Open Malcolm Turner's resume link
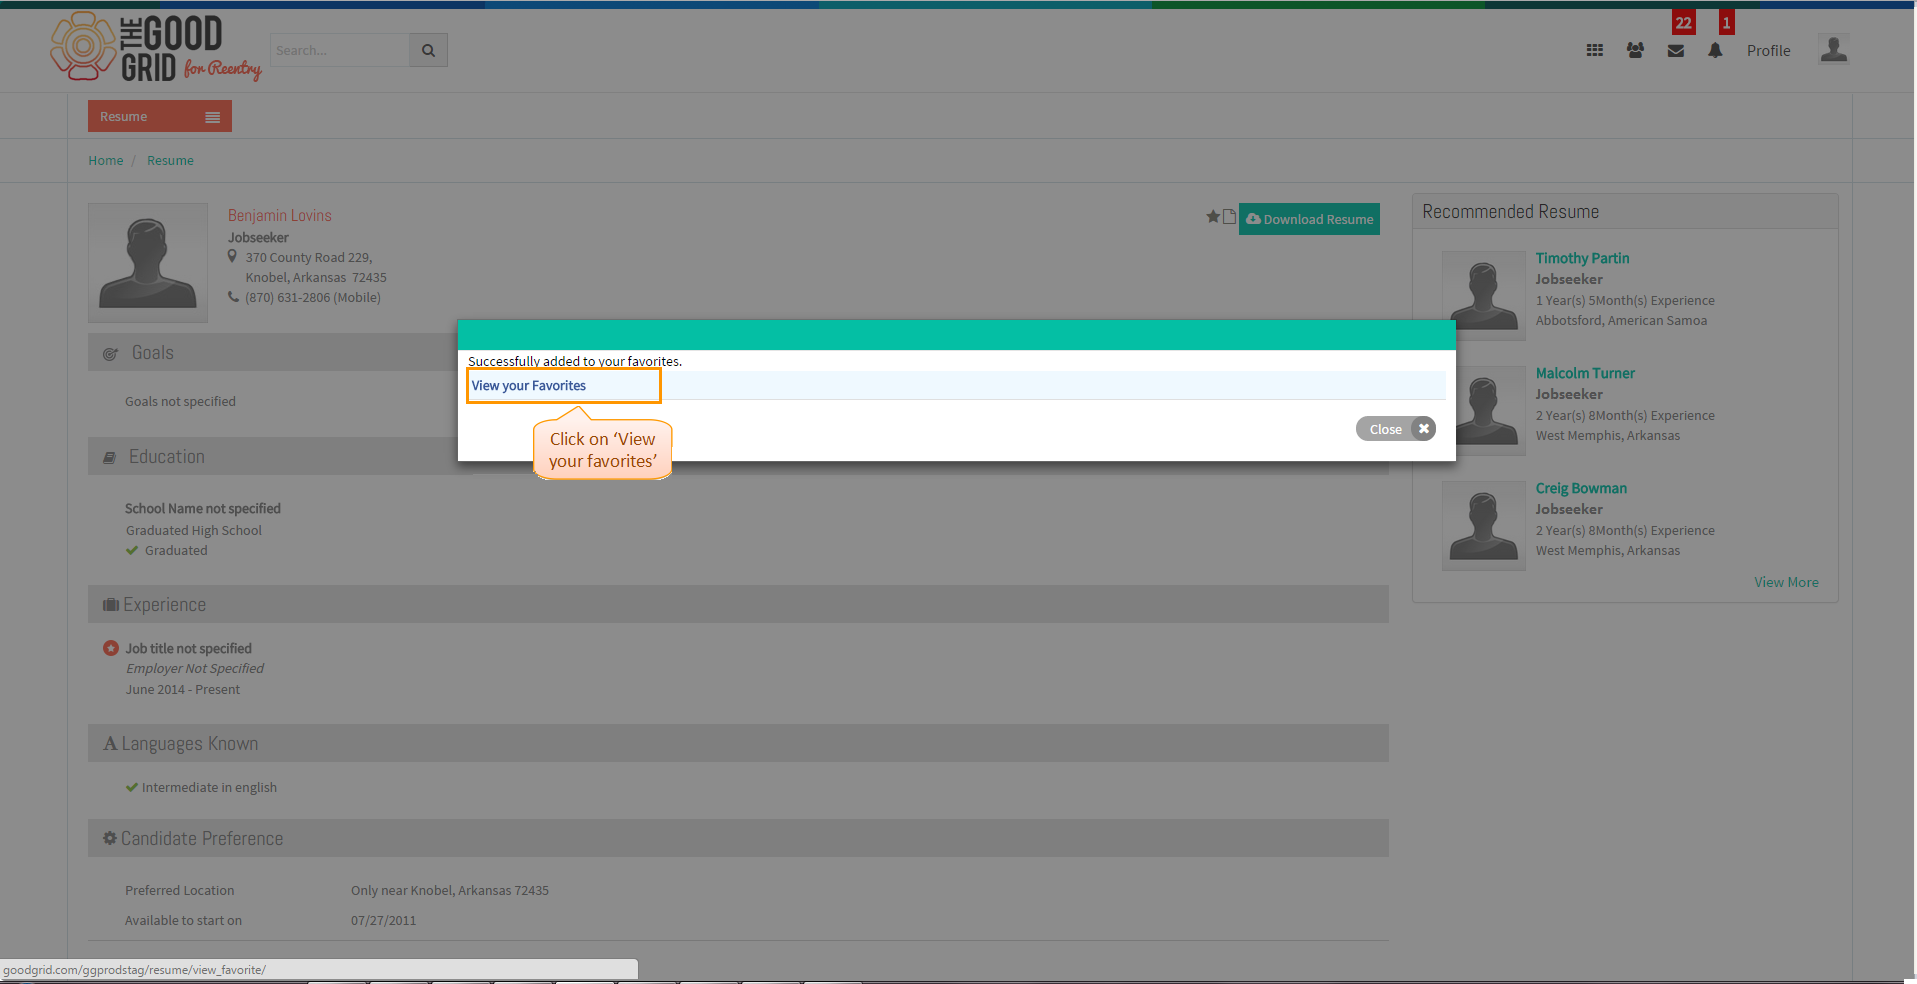This screenshot has height=984, width=1917. tap(1585, 373)
